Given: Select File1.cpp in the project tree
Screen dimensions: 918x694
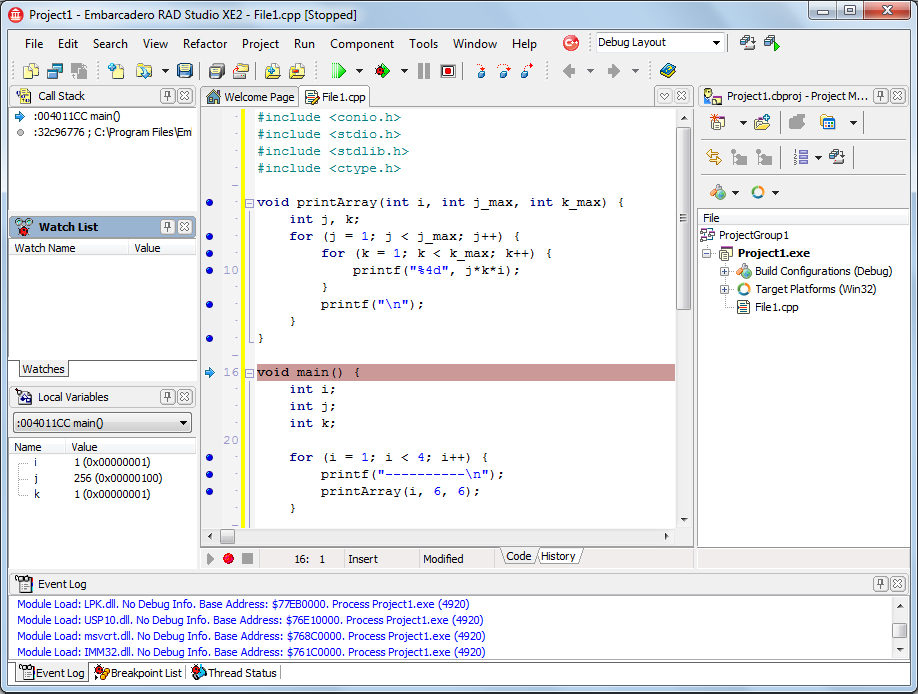Looking at the screenshot, I should click(x=776, y=307).
